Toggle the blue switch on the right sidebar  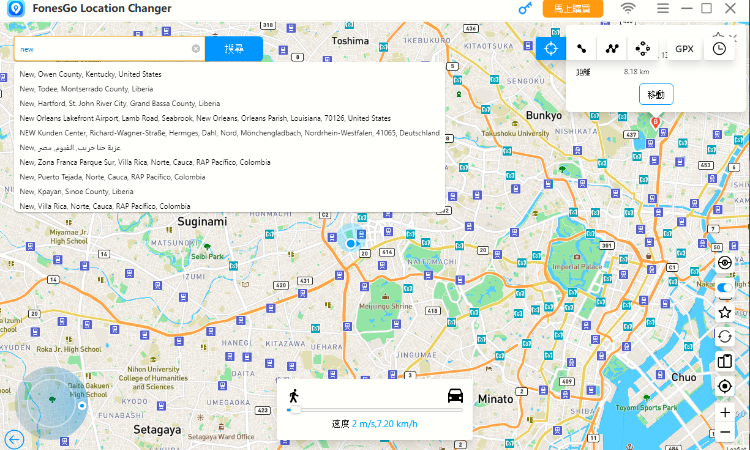[725, 287]
